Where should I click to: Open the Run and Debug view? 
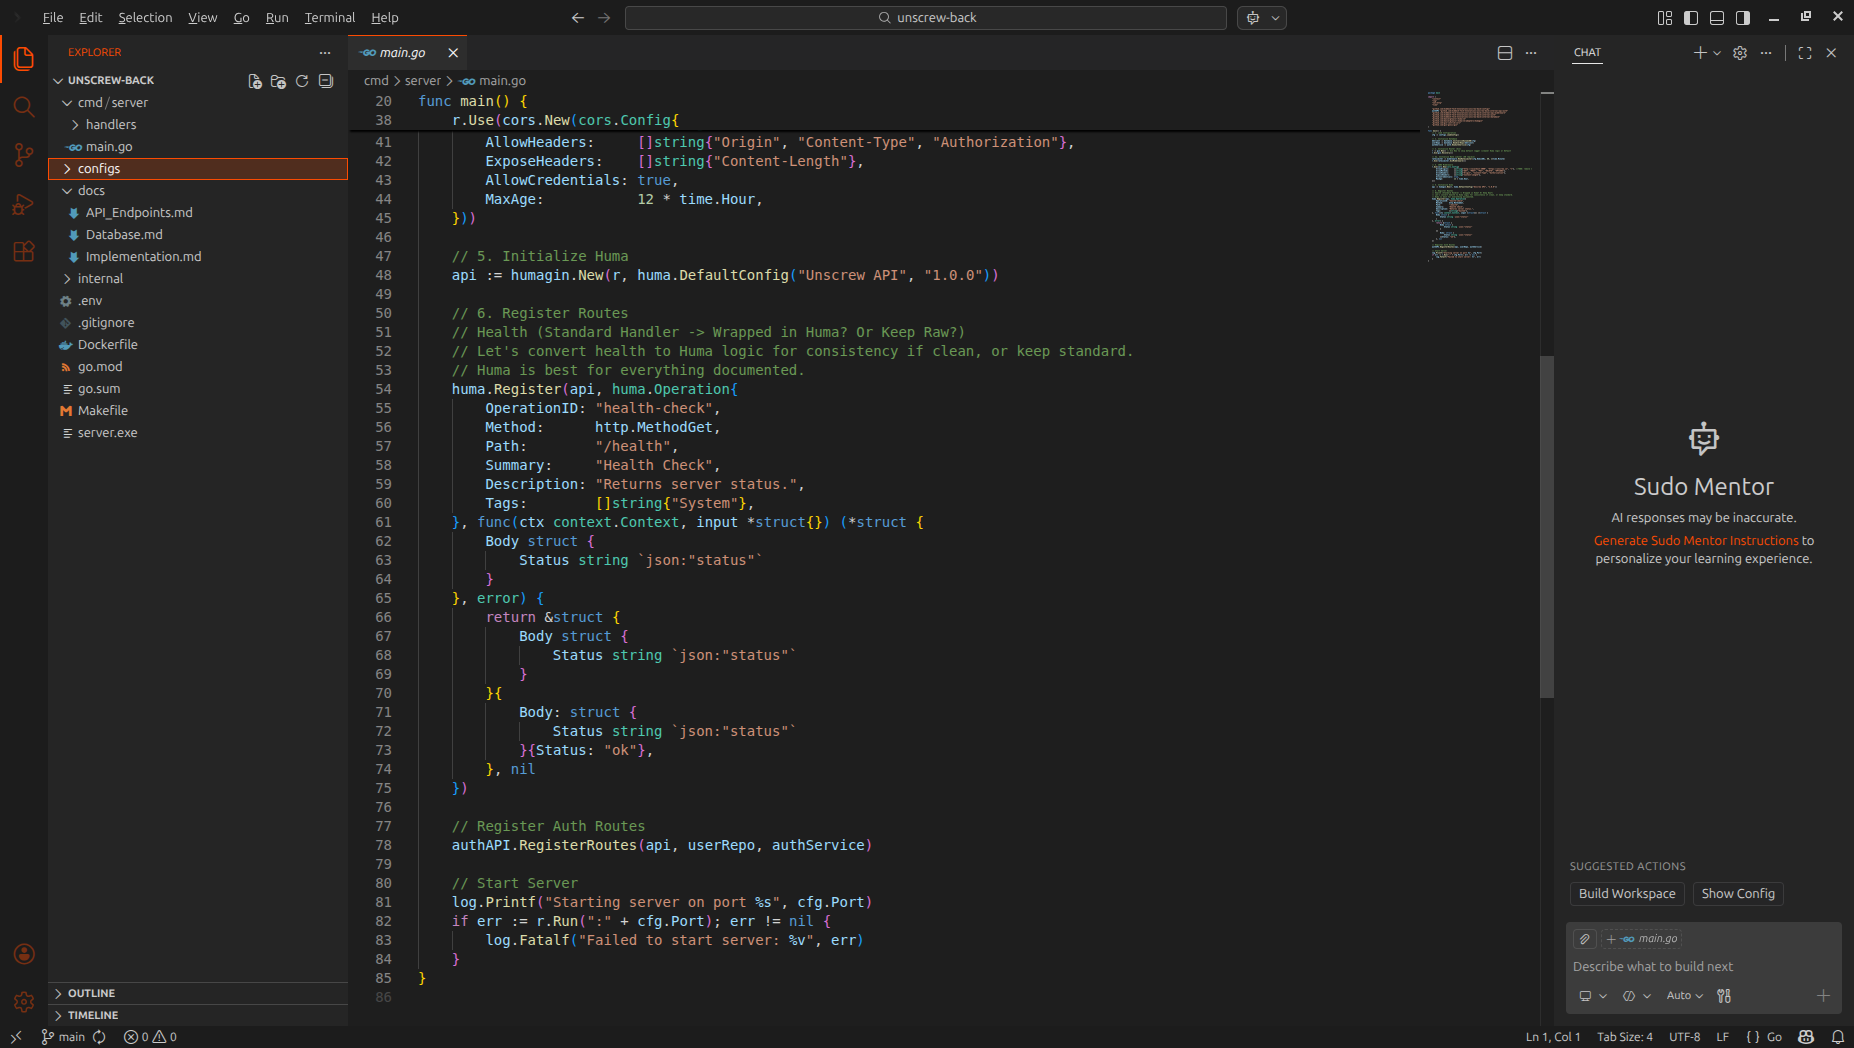[x=24, y=204]
